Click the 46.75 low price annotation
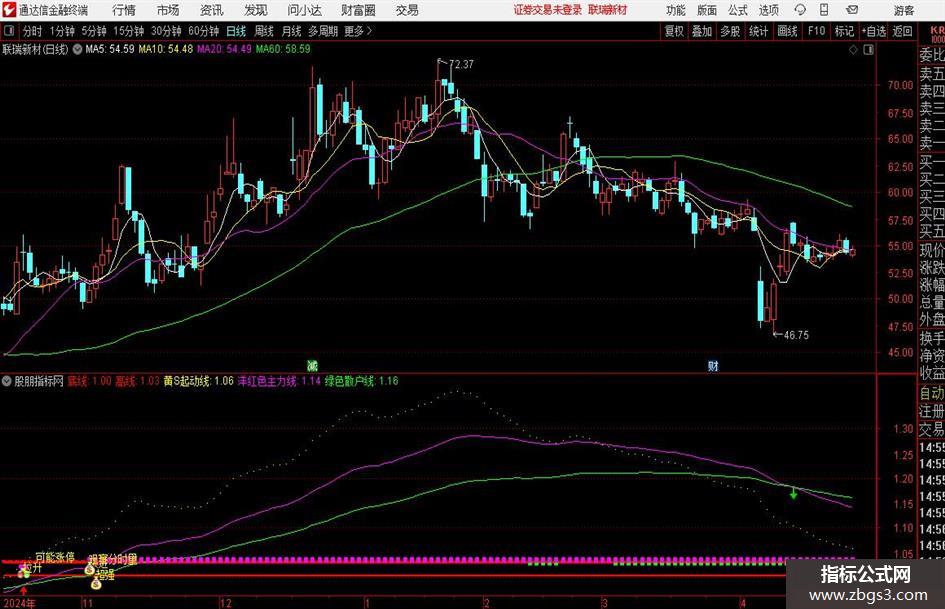The width and height of the screenshot is (945, 609). (796, 335)
